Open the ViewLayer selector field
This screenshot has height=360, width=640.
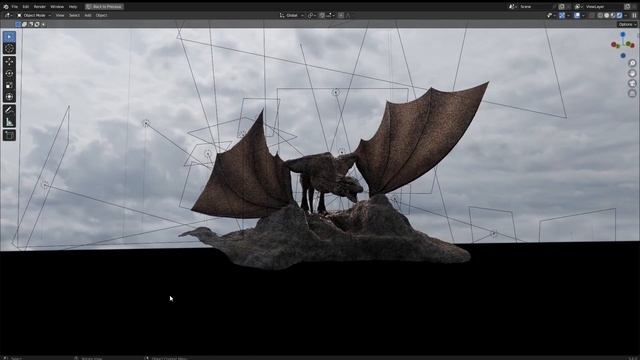tap(603, 7)
